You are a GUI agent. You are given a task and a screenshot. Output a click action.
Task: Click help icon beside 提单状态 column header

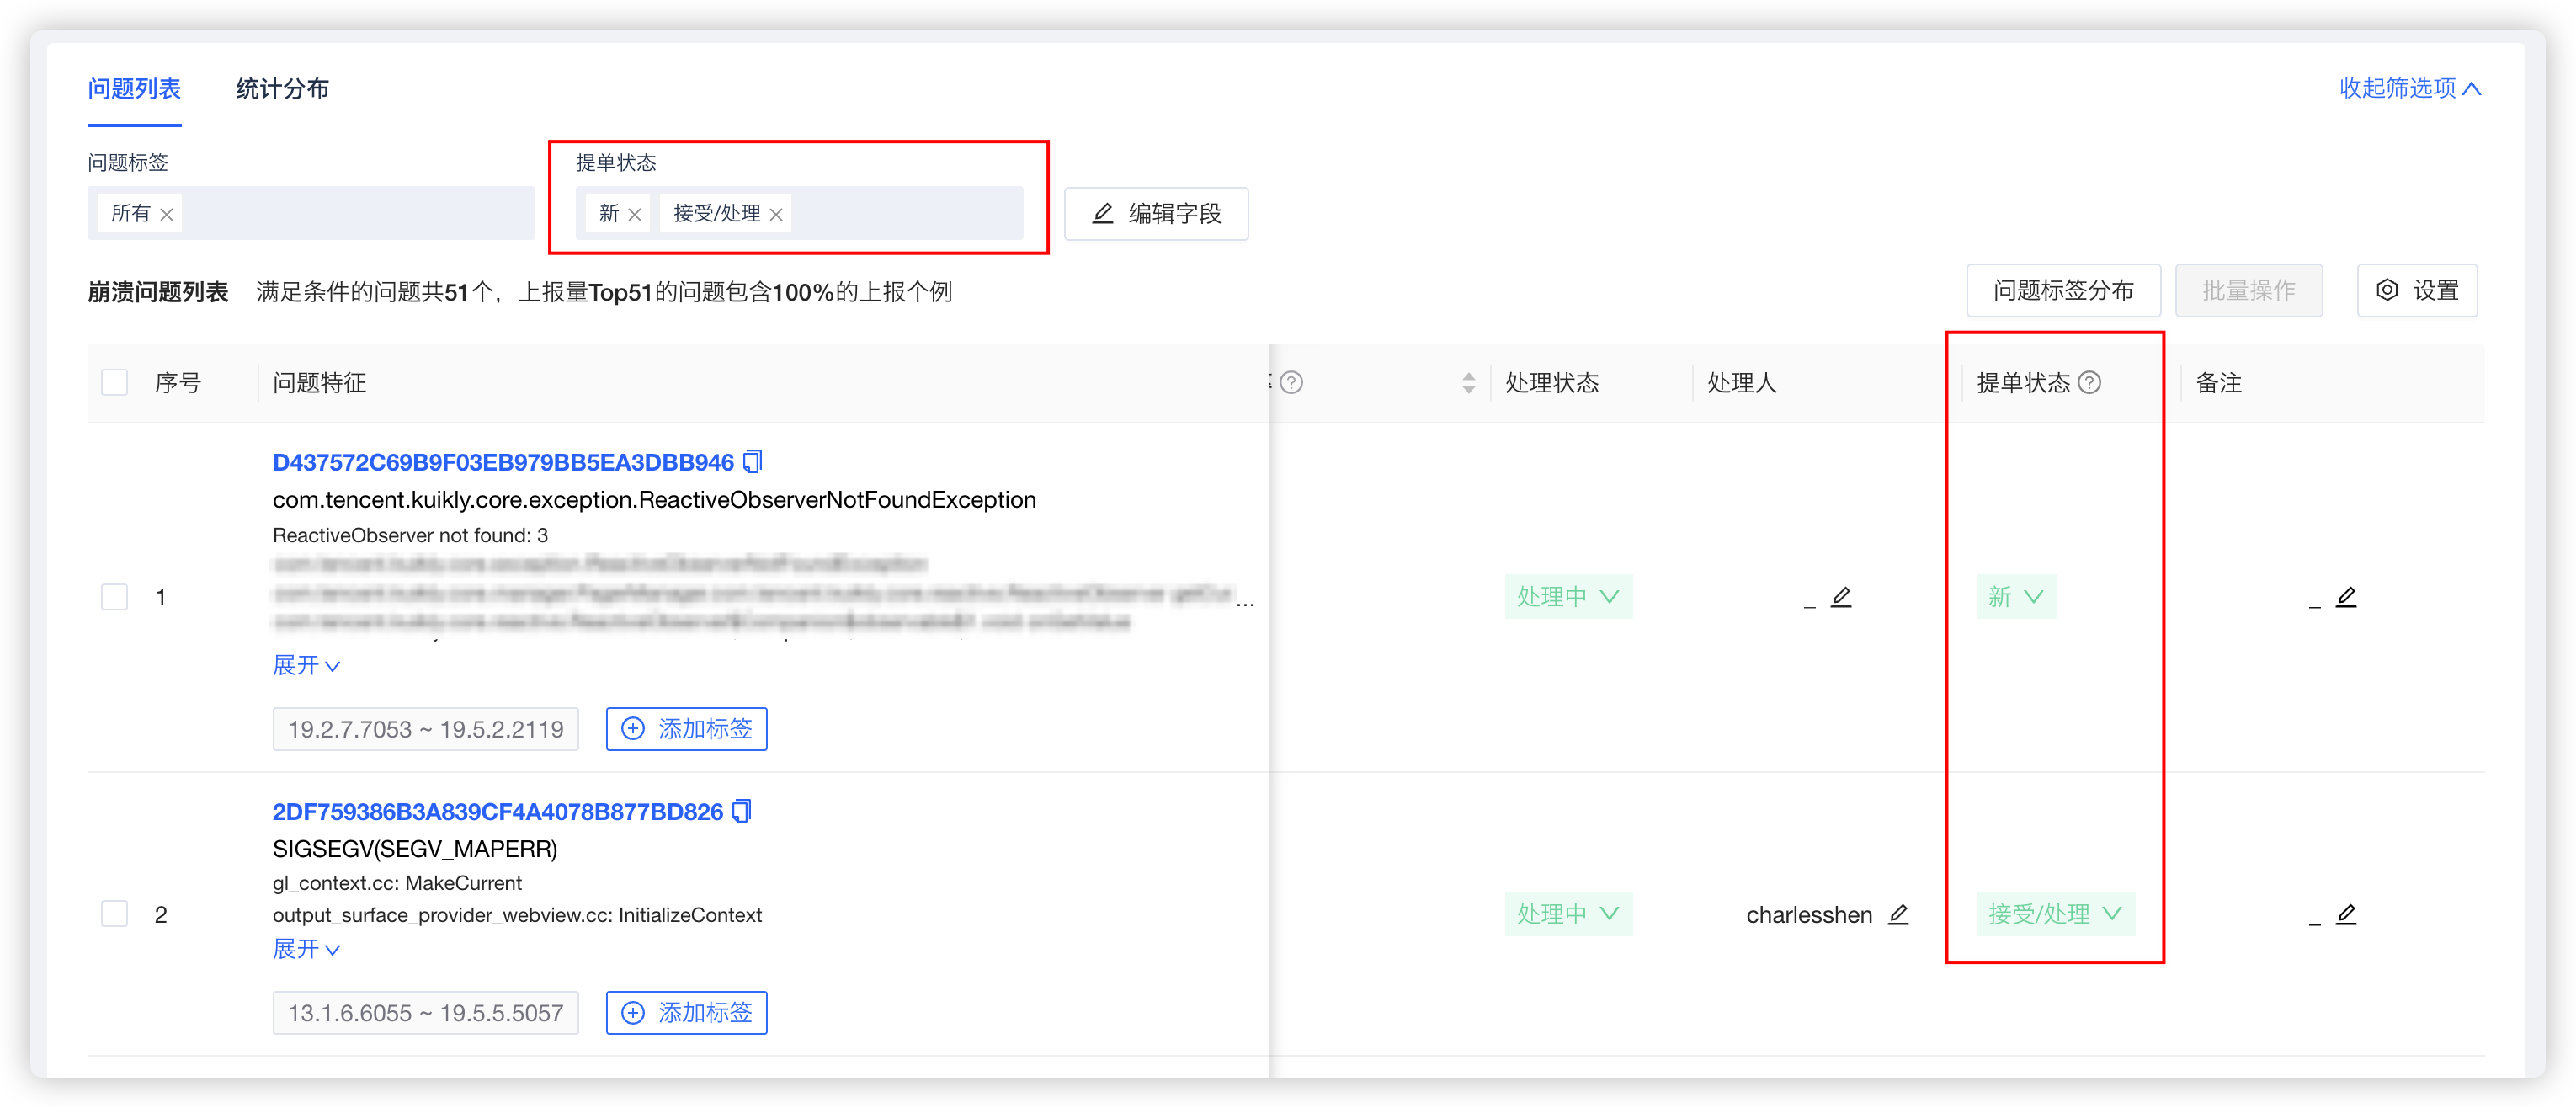(x=2089, y=382)
